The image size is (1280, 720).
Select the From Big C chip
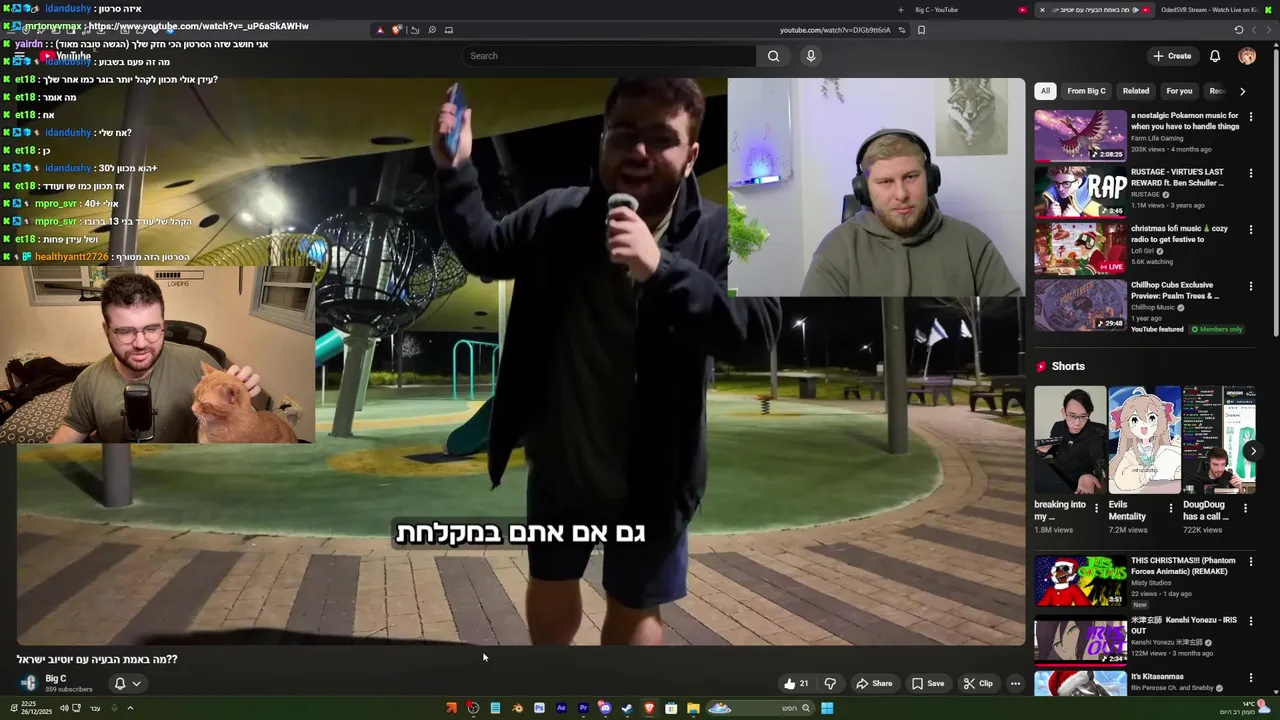(x=1086, y=91)
